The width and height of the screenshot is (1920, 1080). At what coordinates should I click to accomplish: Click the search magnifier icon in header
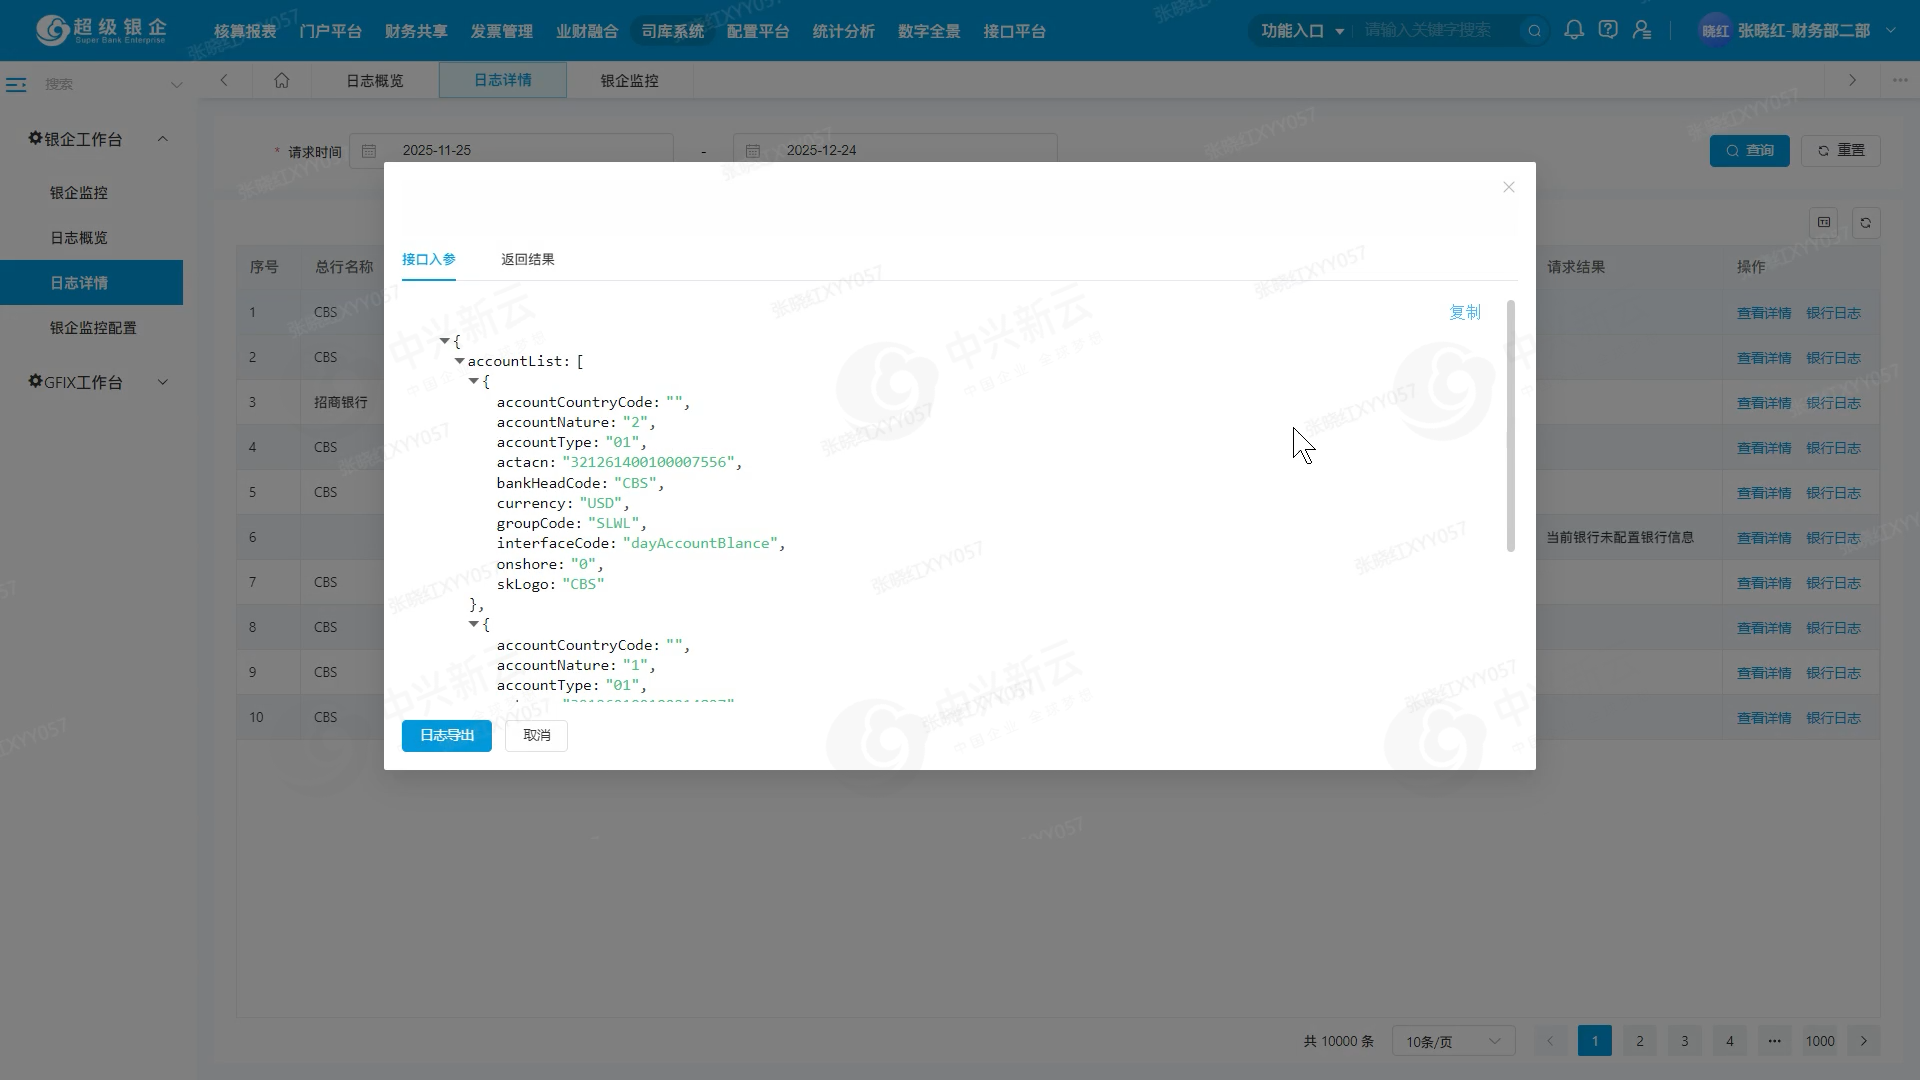click(1534, 31)
